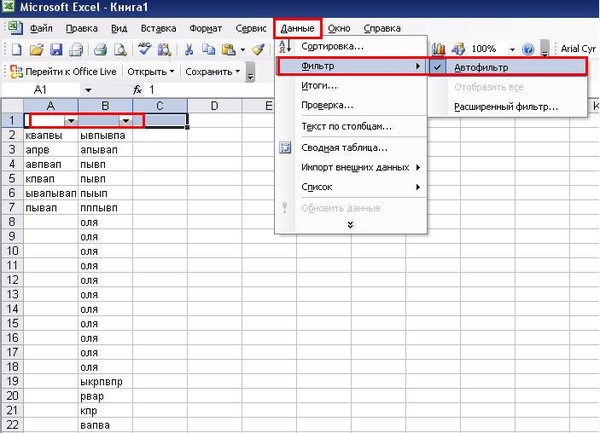Open the Справка menu
Screen dimensions: 600x433
click(x=382, y=28)
